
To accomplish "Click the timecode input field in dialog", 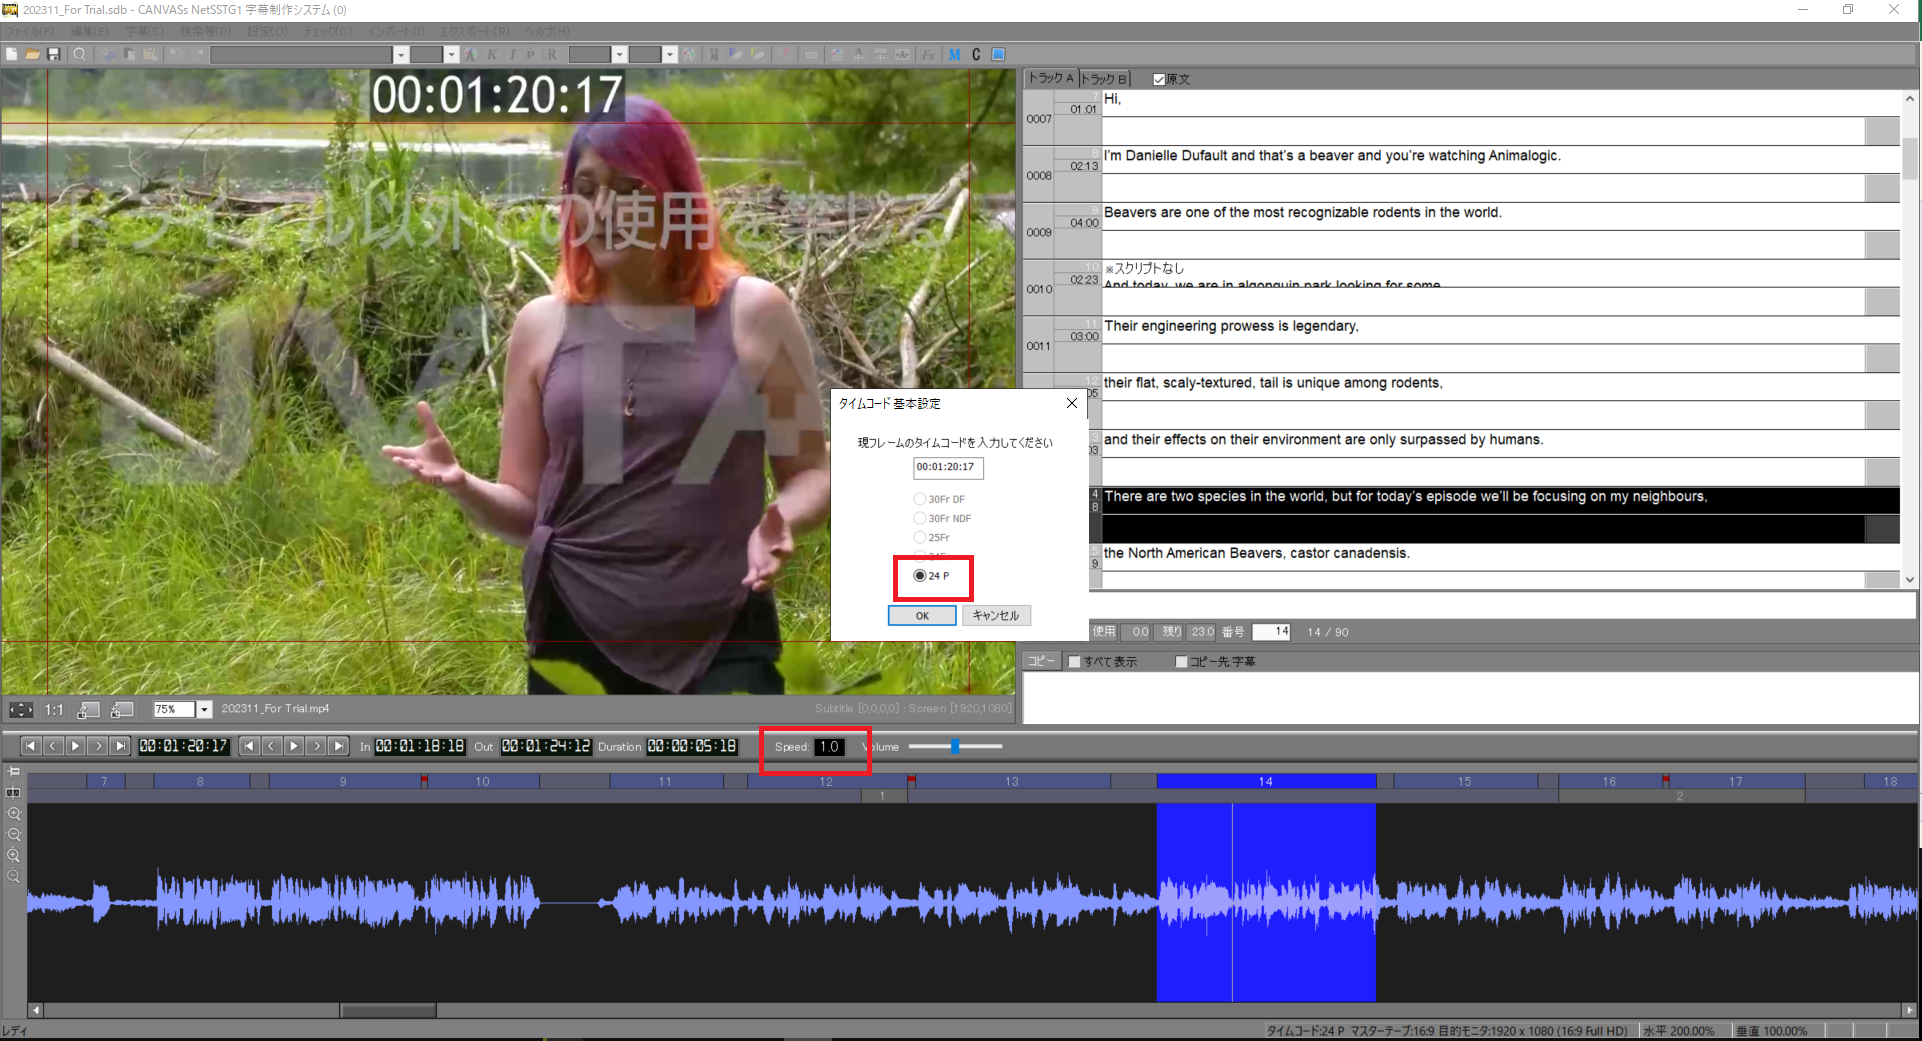I will [x=948, y=467].
